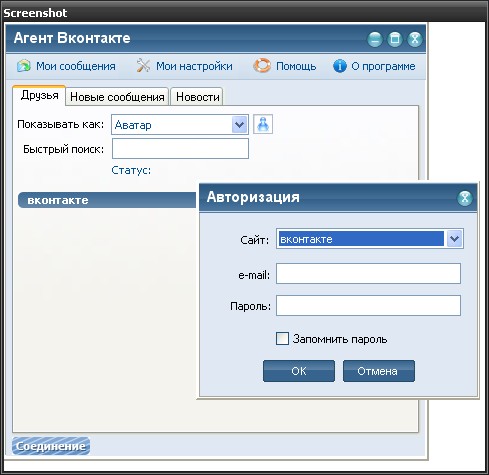Open the Показывать как dropdown arrow

240,125
